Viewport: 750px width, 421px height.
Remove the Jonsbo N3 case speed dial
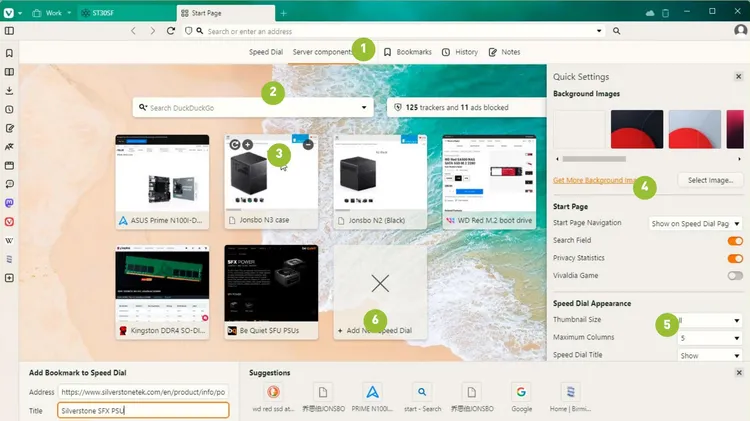point(309,144)
